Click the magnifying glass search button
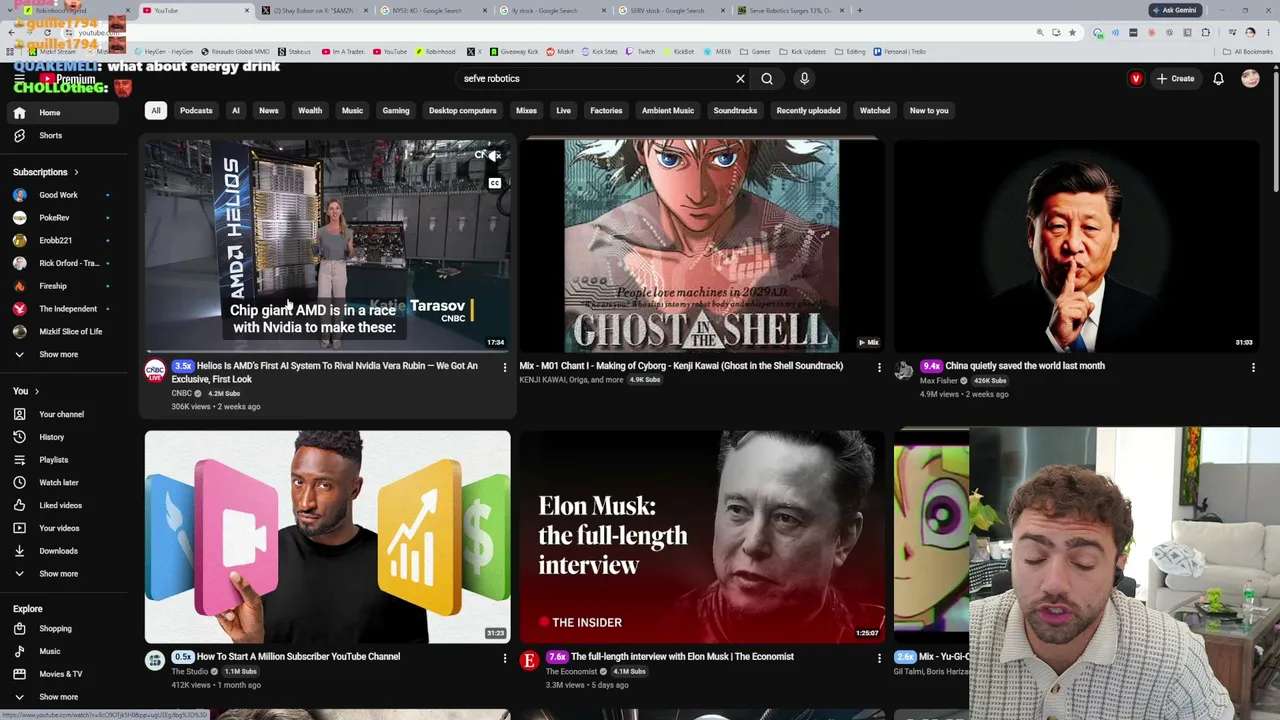 click(x=767, y=79)
